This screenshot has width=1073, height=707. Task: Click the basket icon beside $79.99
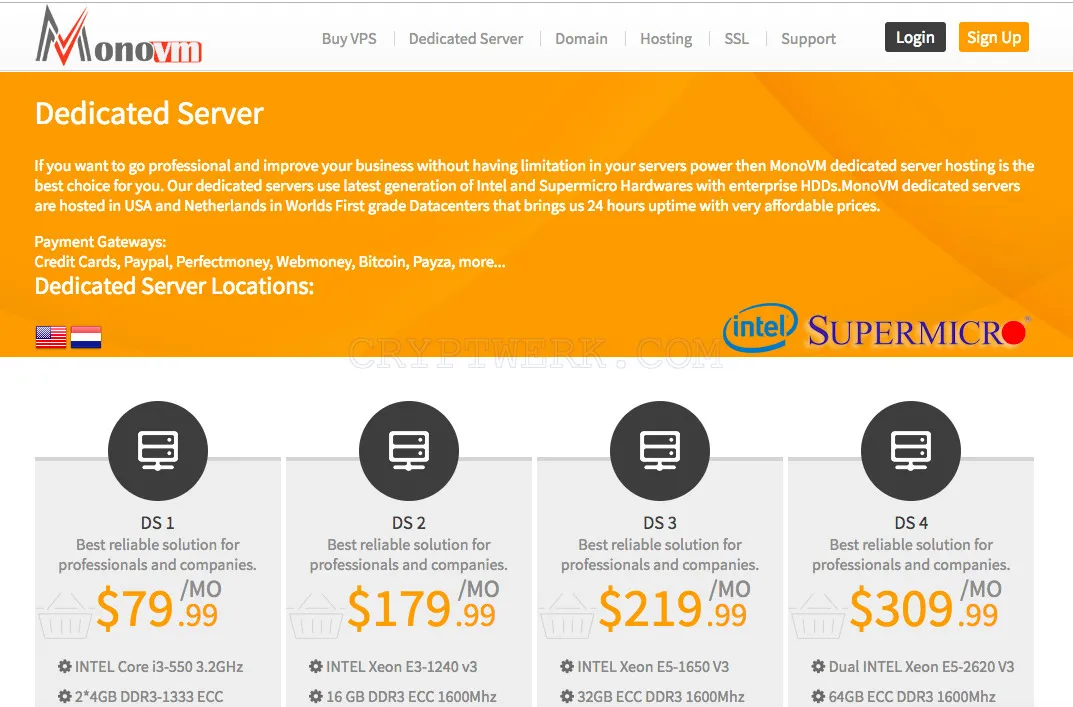(65, 616)
